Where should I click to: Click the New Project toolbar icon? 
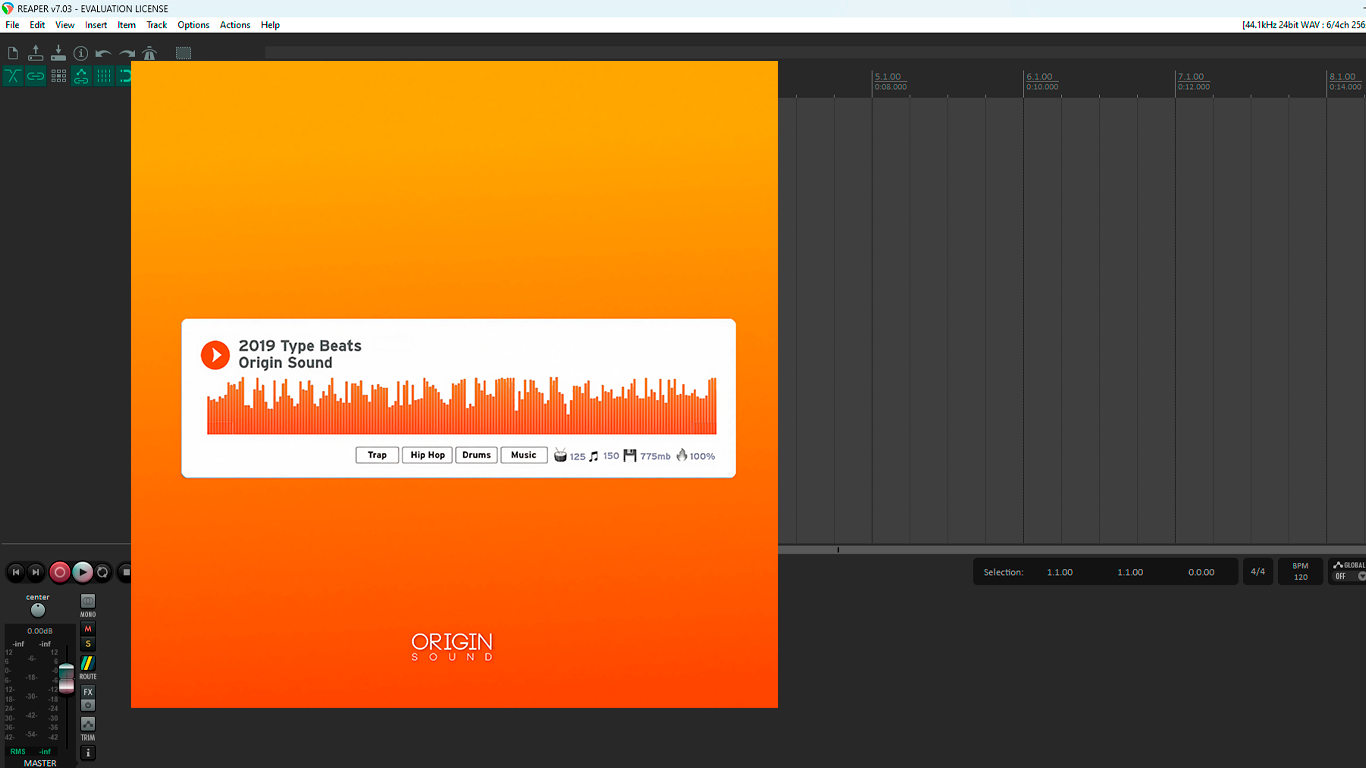point(13,53)
